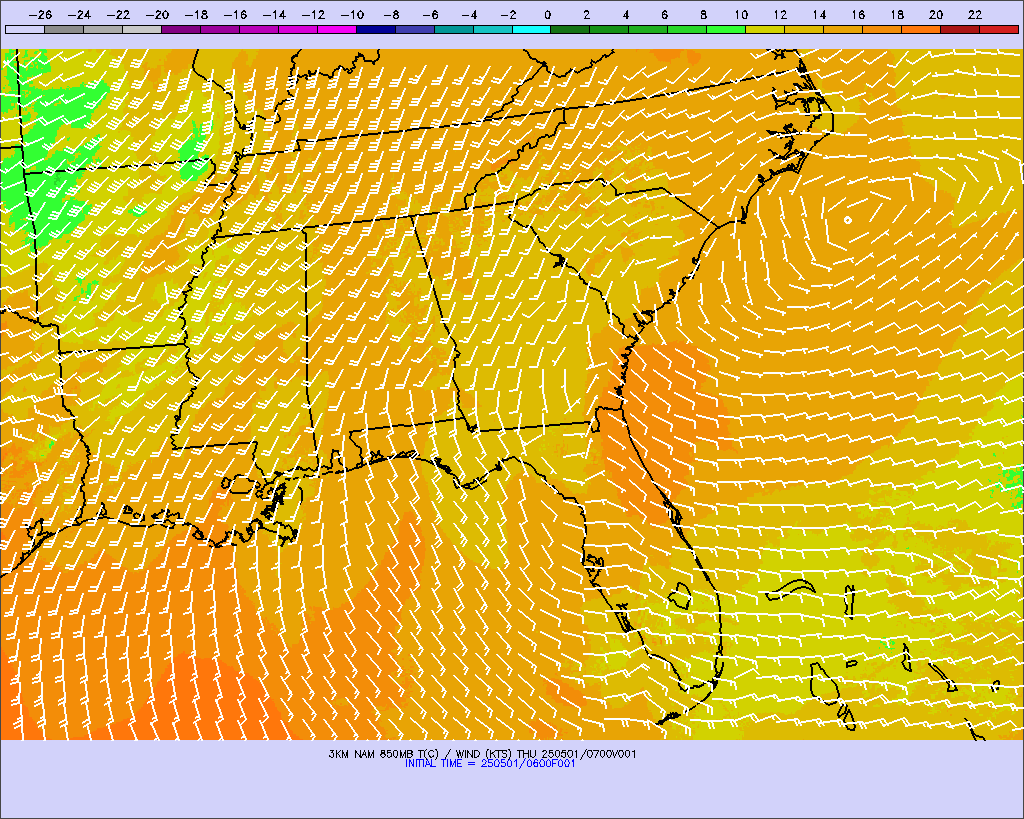Click the bright green swatch between 8 and 10
The image size is (1024, 819).
[726, 29]
